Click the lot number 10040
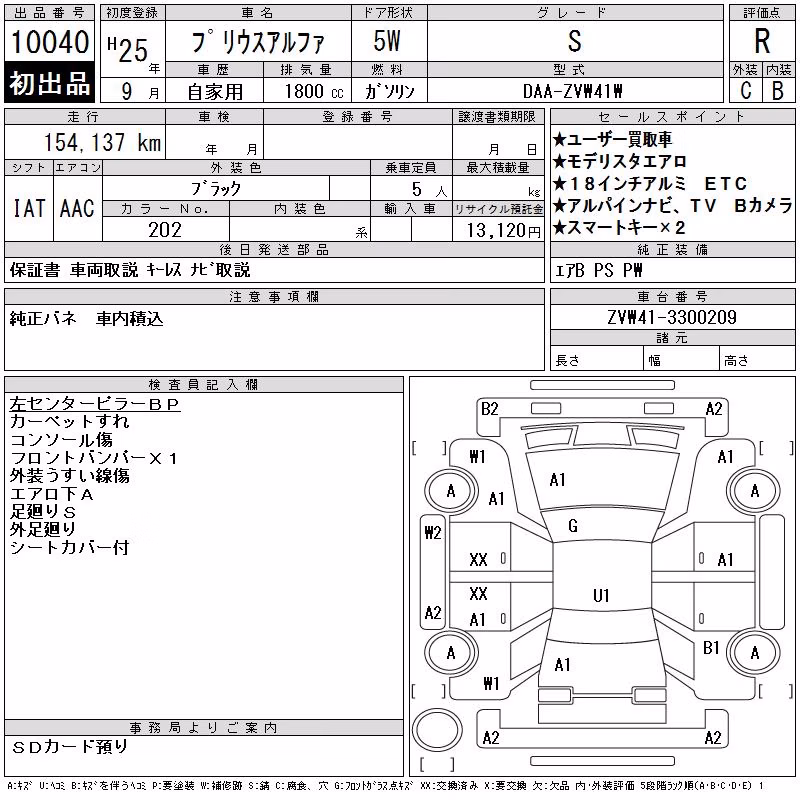 (x=50, y=42)
